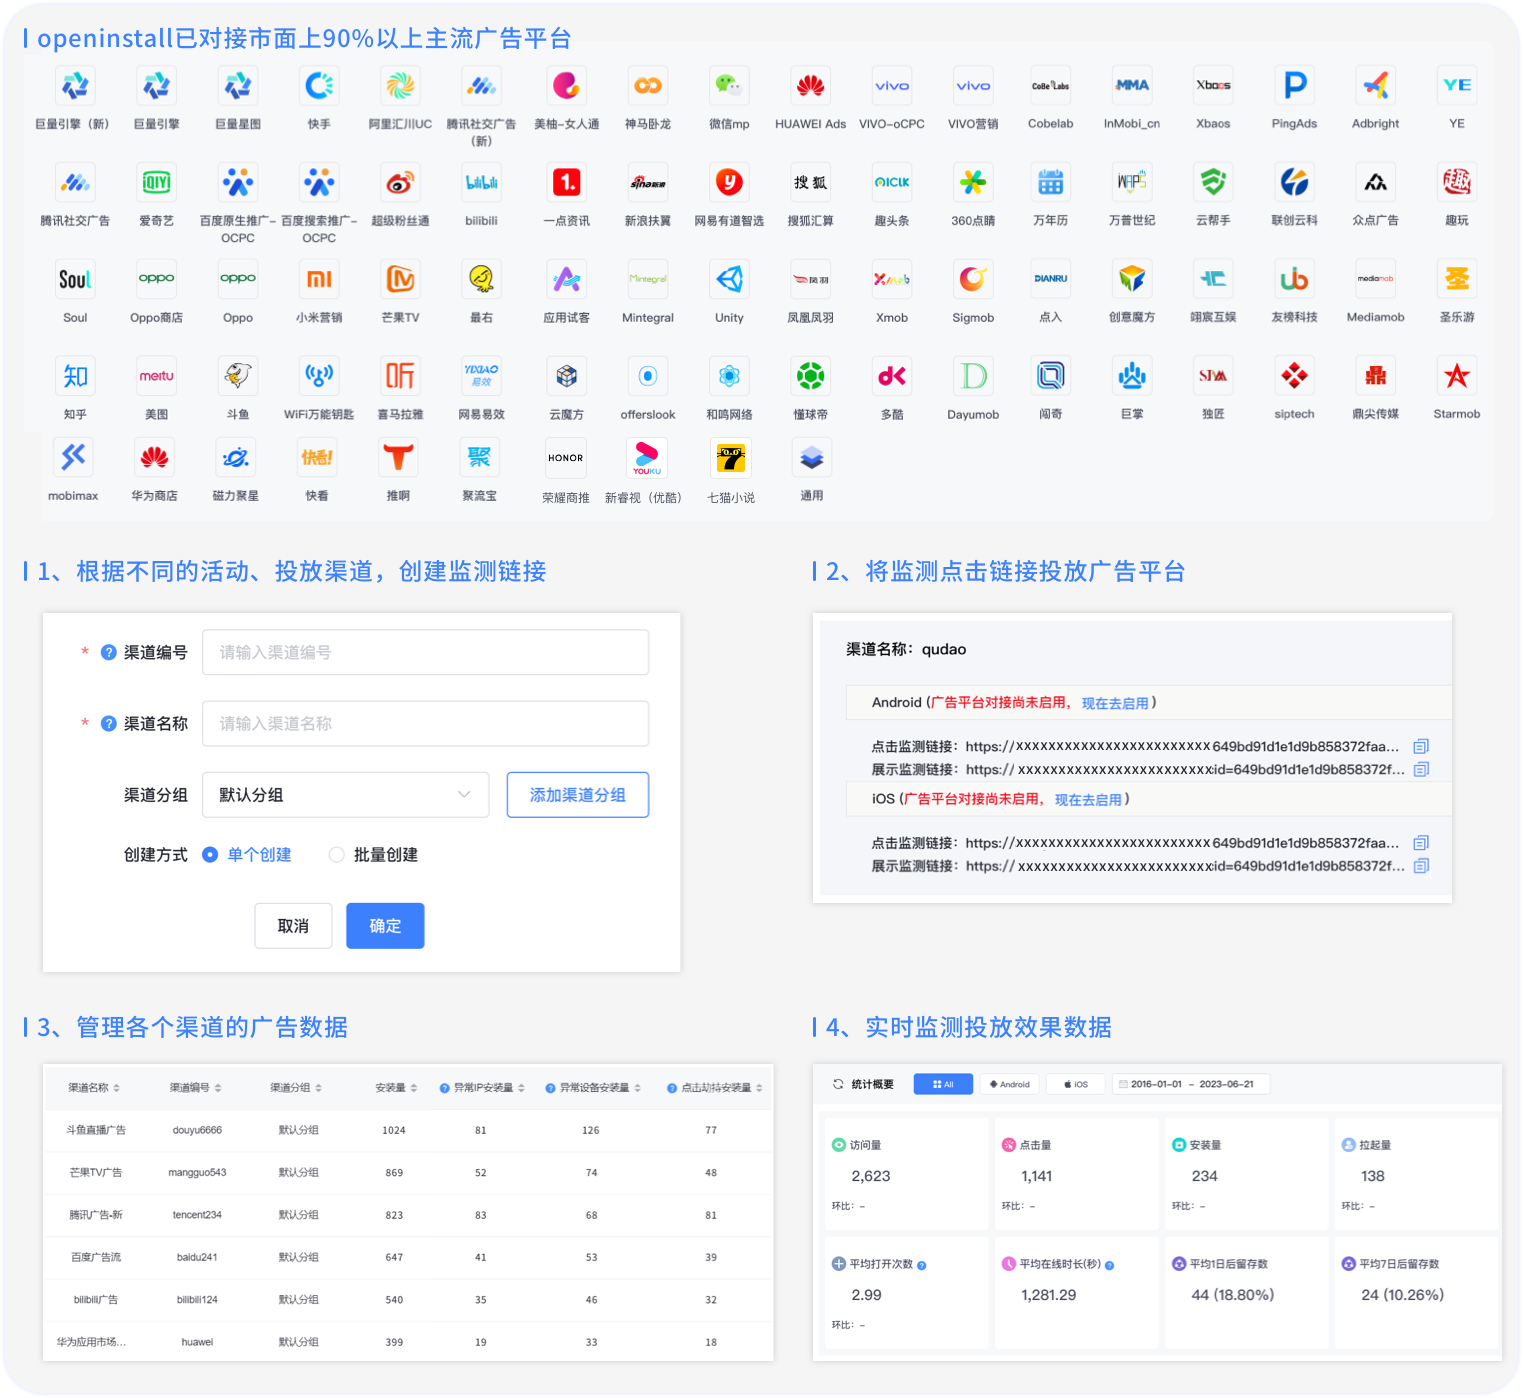
Task: Click the 确定 button
Action: pyautogui.click(x=385, y=926)
